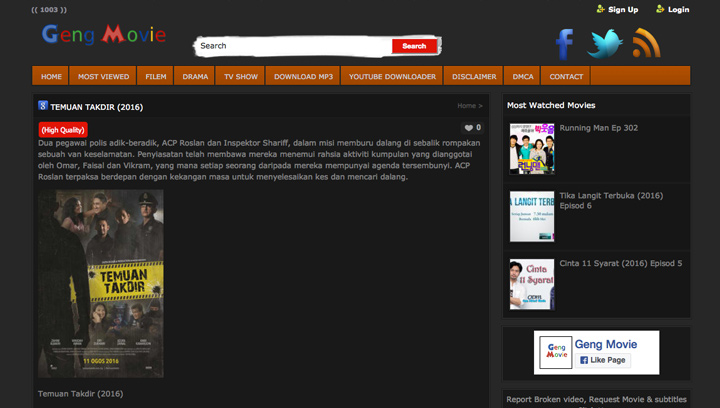720x408 pixels.
Task: Click the Langit Terbuka thumbnail
Action: 532,216
